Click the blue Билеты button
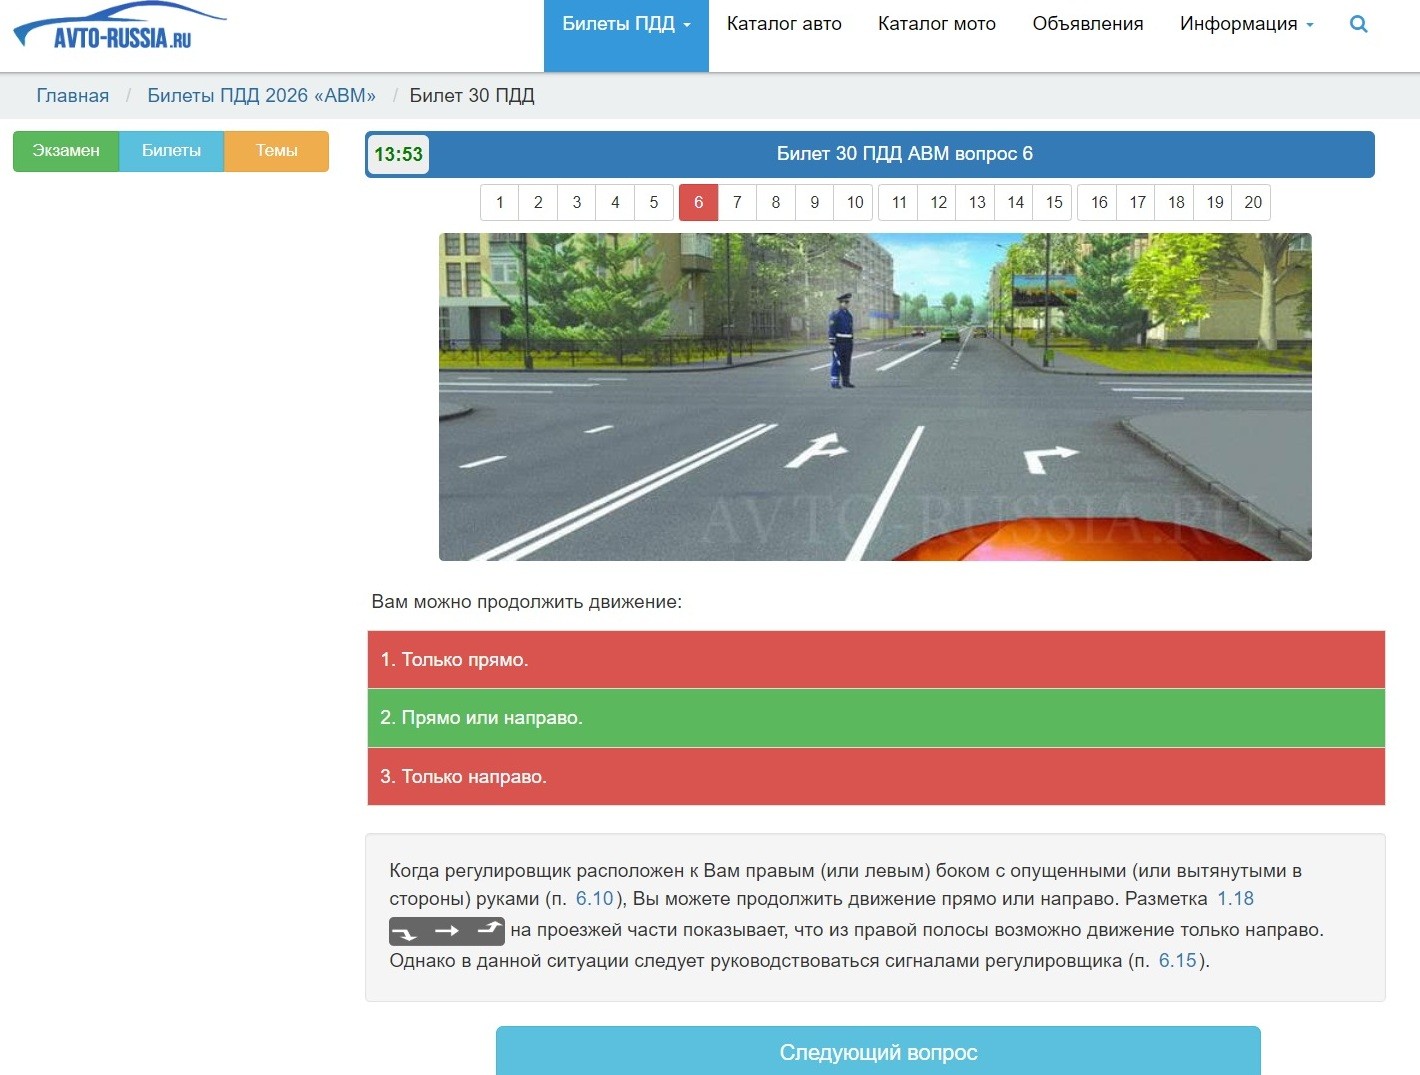Viewport: 1420px width, 1075px height. [171, 151]
